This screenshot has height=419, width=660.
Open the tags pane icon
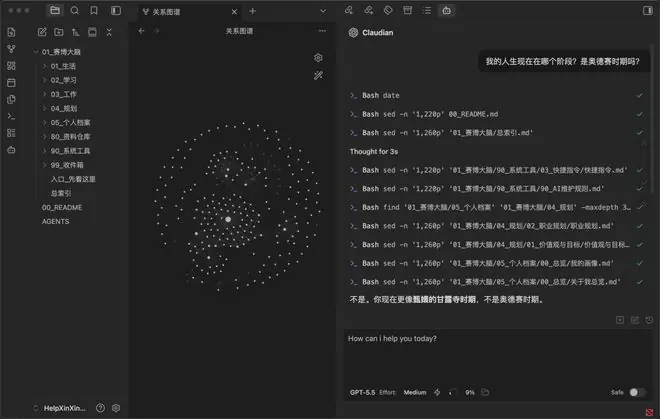point(388,11)
